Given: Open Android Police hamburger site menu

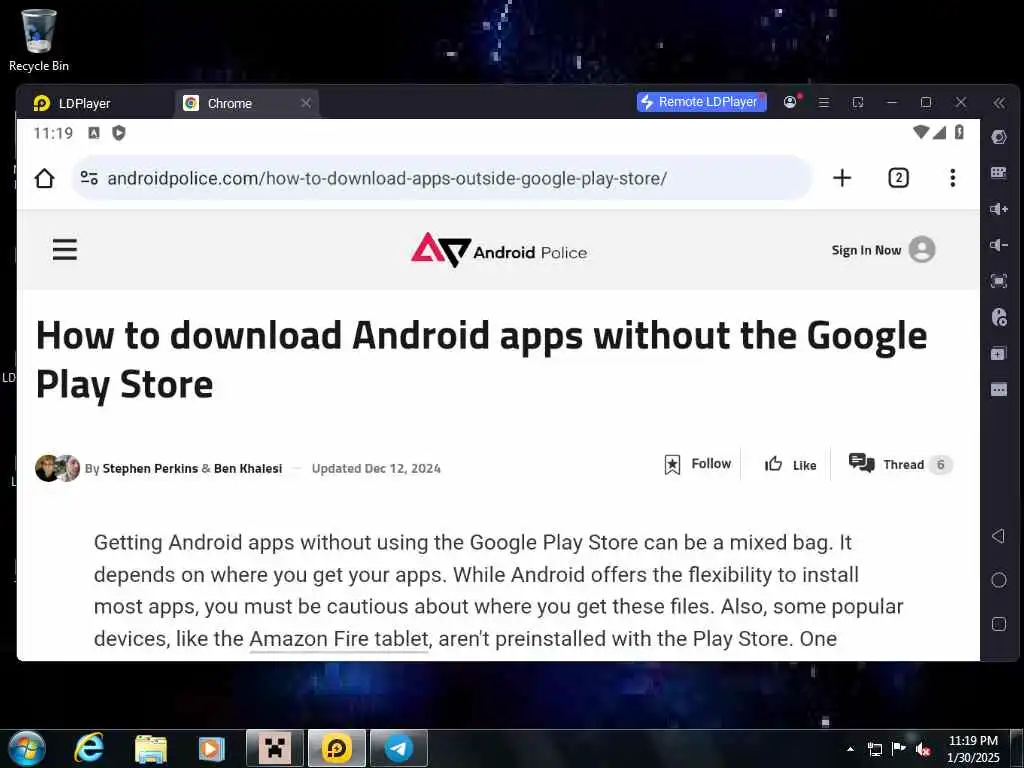Looking at the screenshot, I should click(65, 249).
